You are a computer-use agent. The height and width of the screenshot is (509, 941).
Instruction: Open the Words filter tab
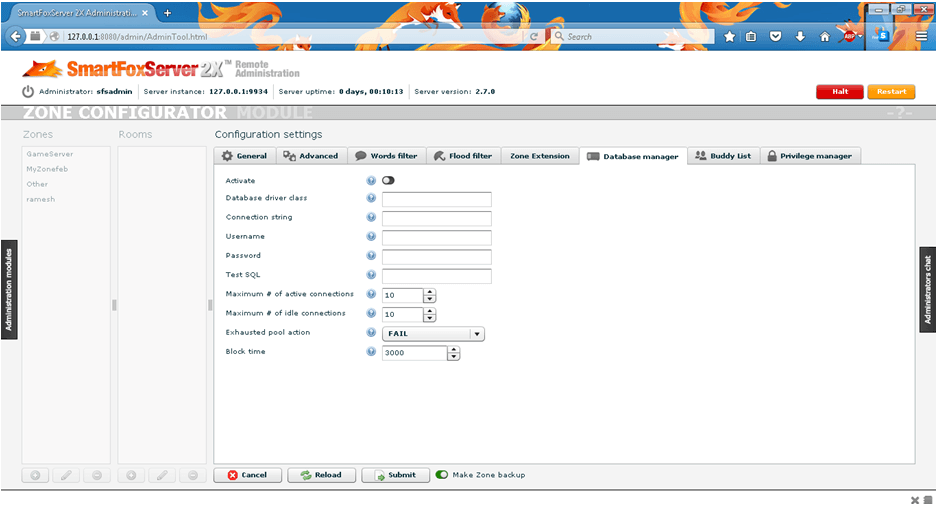point(386,156)
